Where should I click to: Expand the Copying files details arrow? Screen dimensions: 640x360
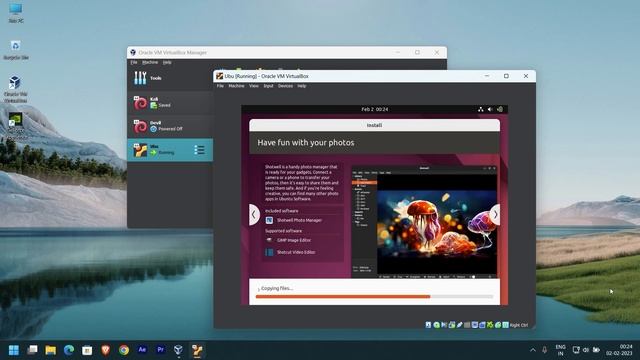258,289
